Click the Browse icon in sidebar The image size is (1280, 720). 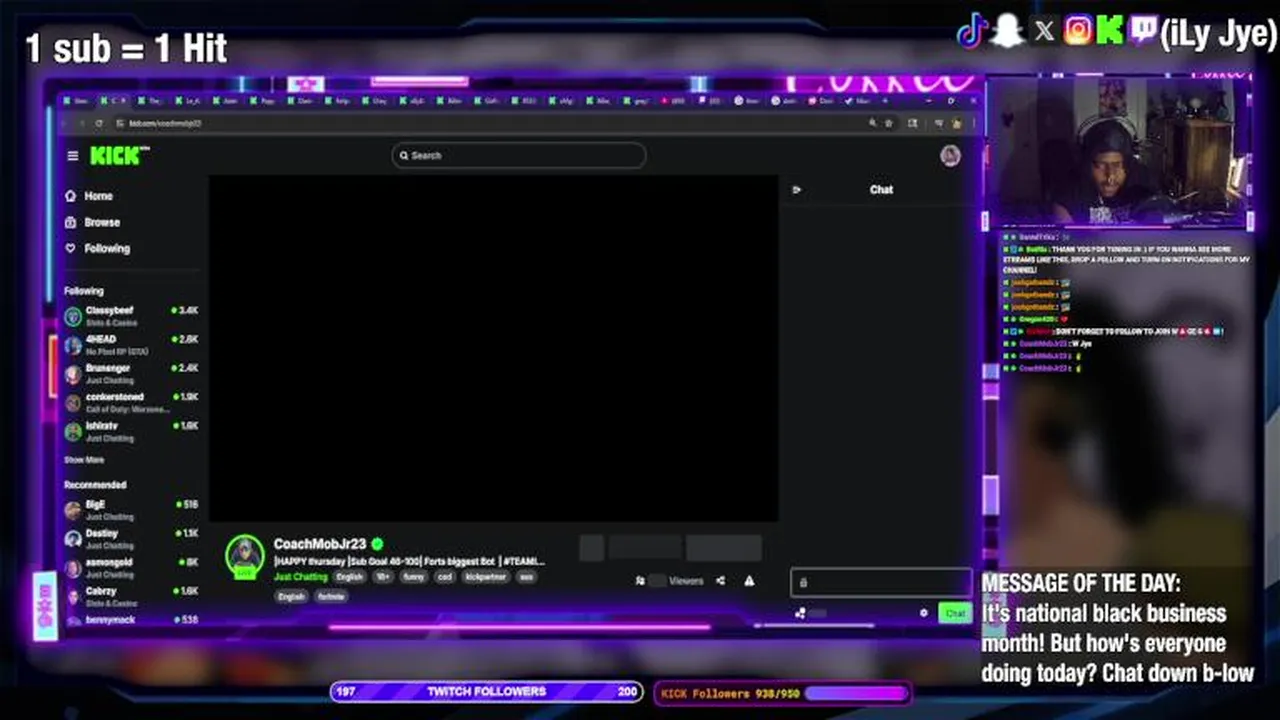tap(71, 222)
